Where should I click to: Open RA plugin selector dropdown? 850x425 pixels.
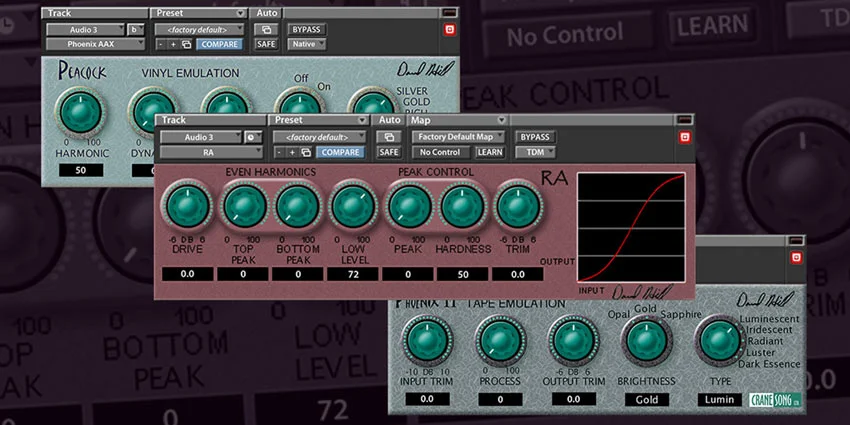[211, 152]
